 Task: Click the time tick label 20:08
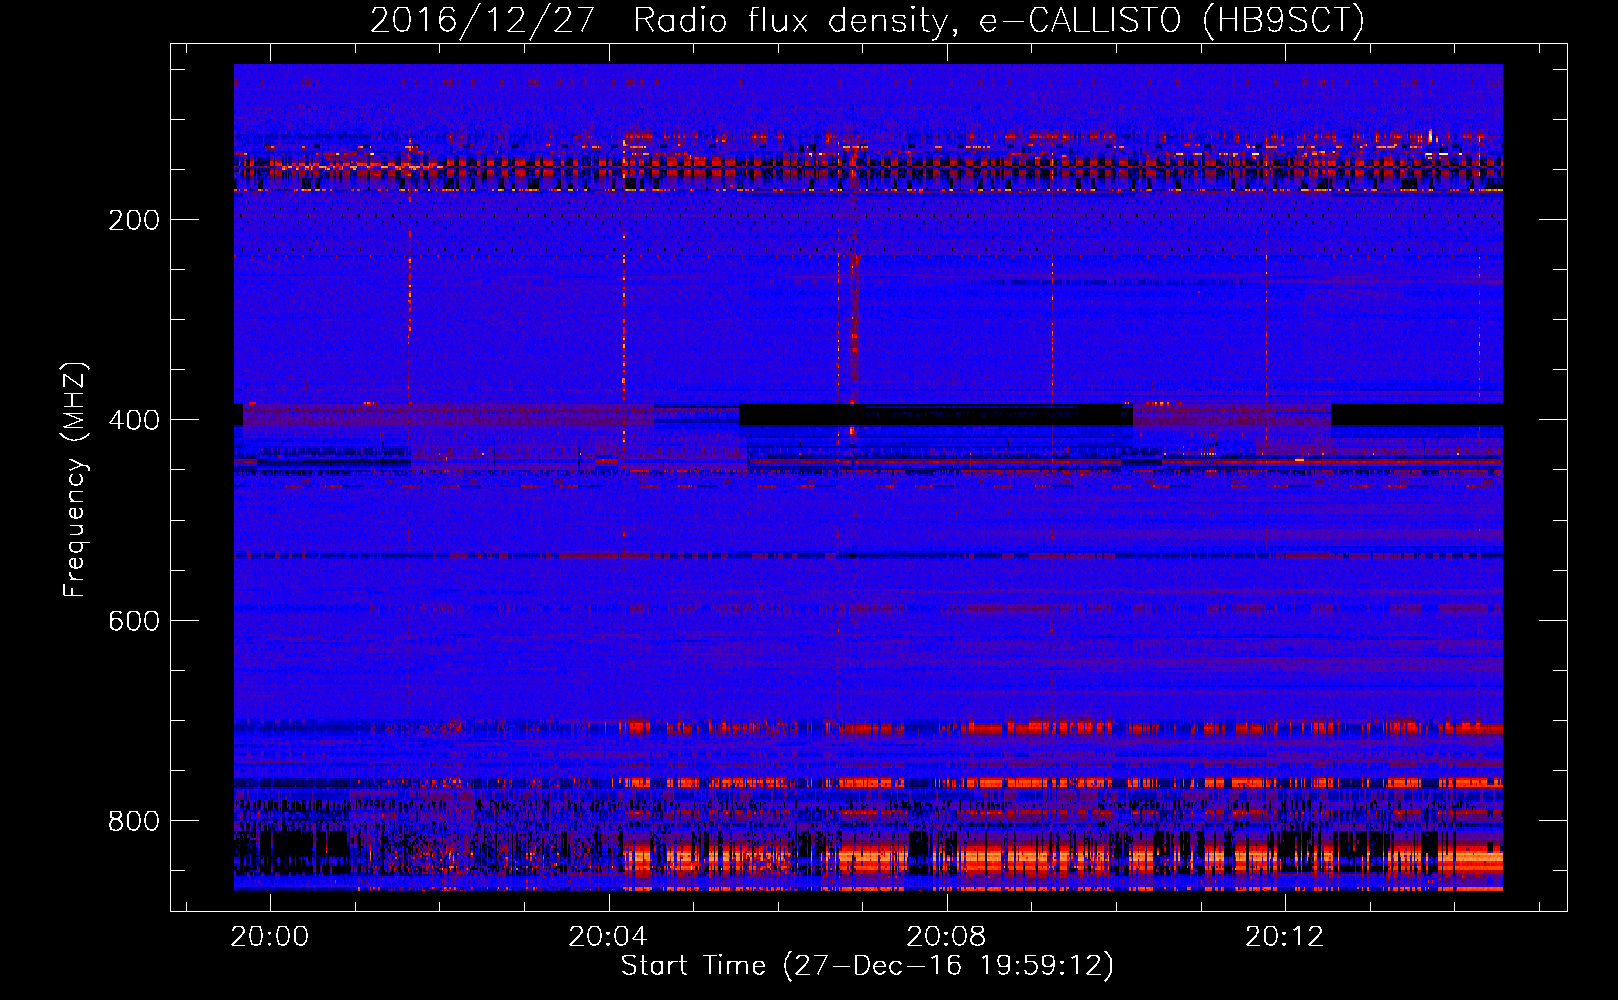(946, 936)
